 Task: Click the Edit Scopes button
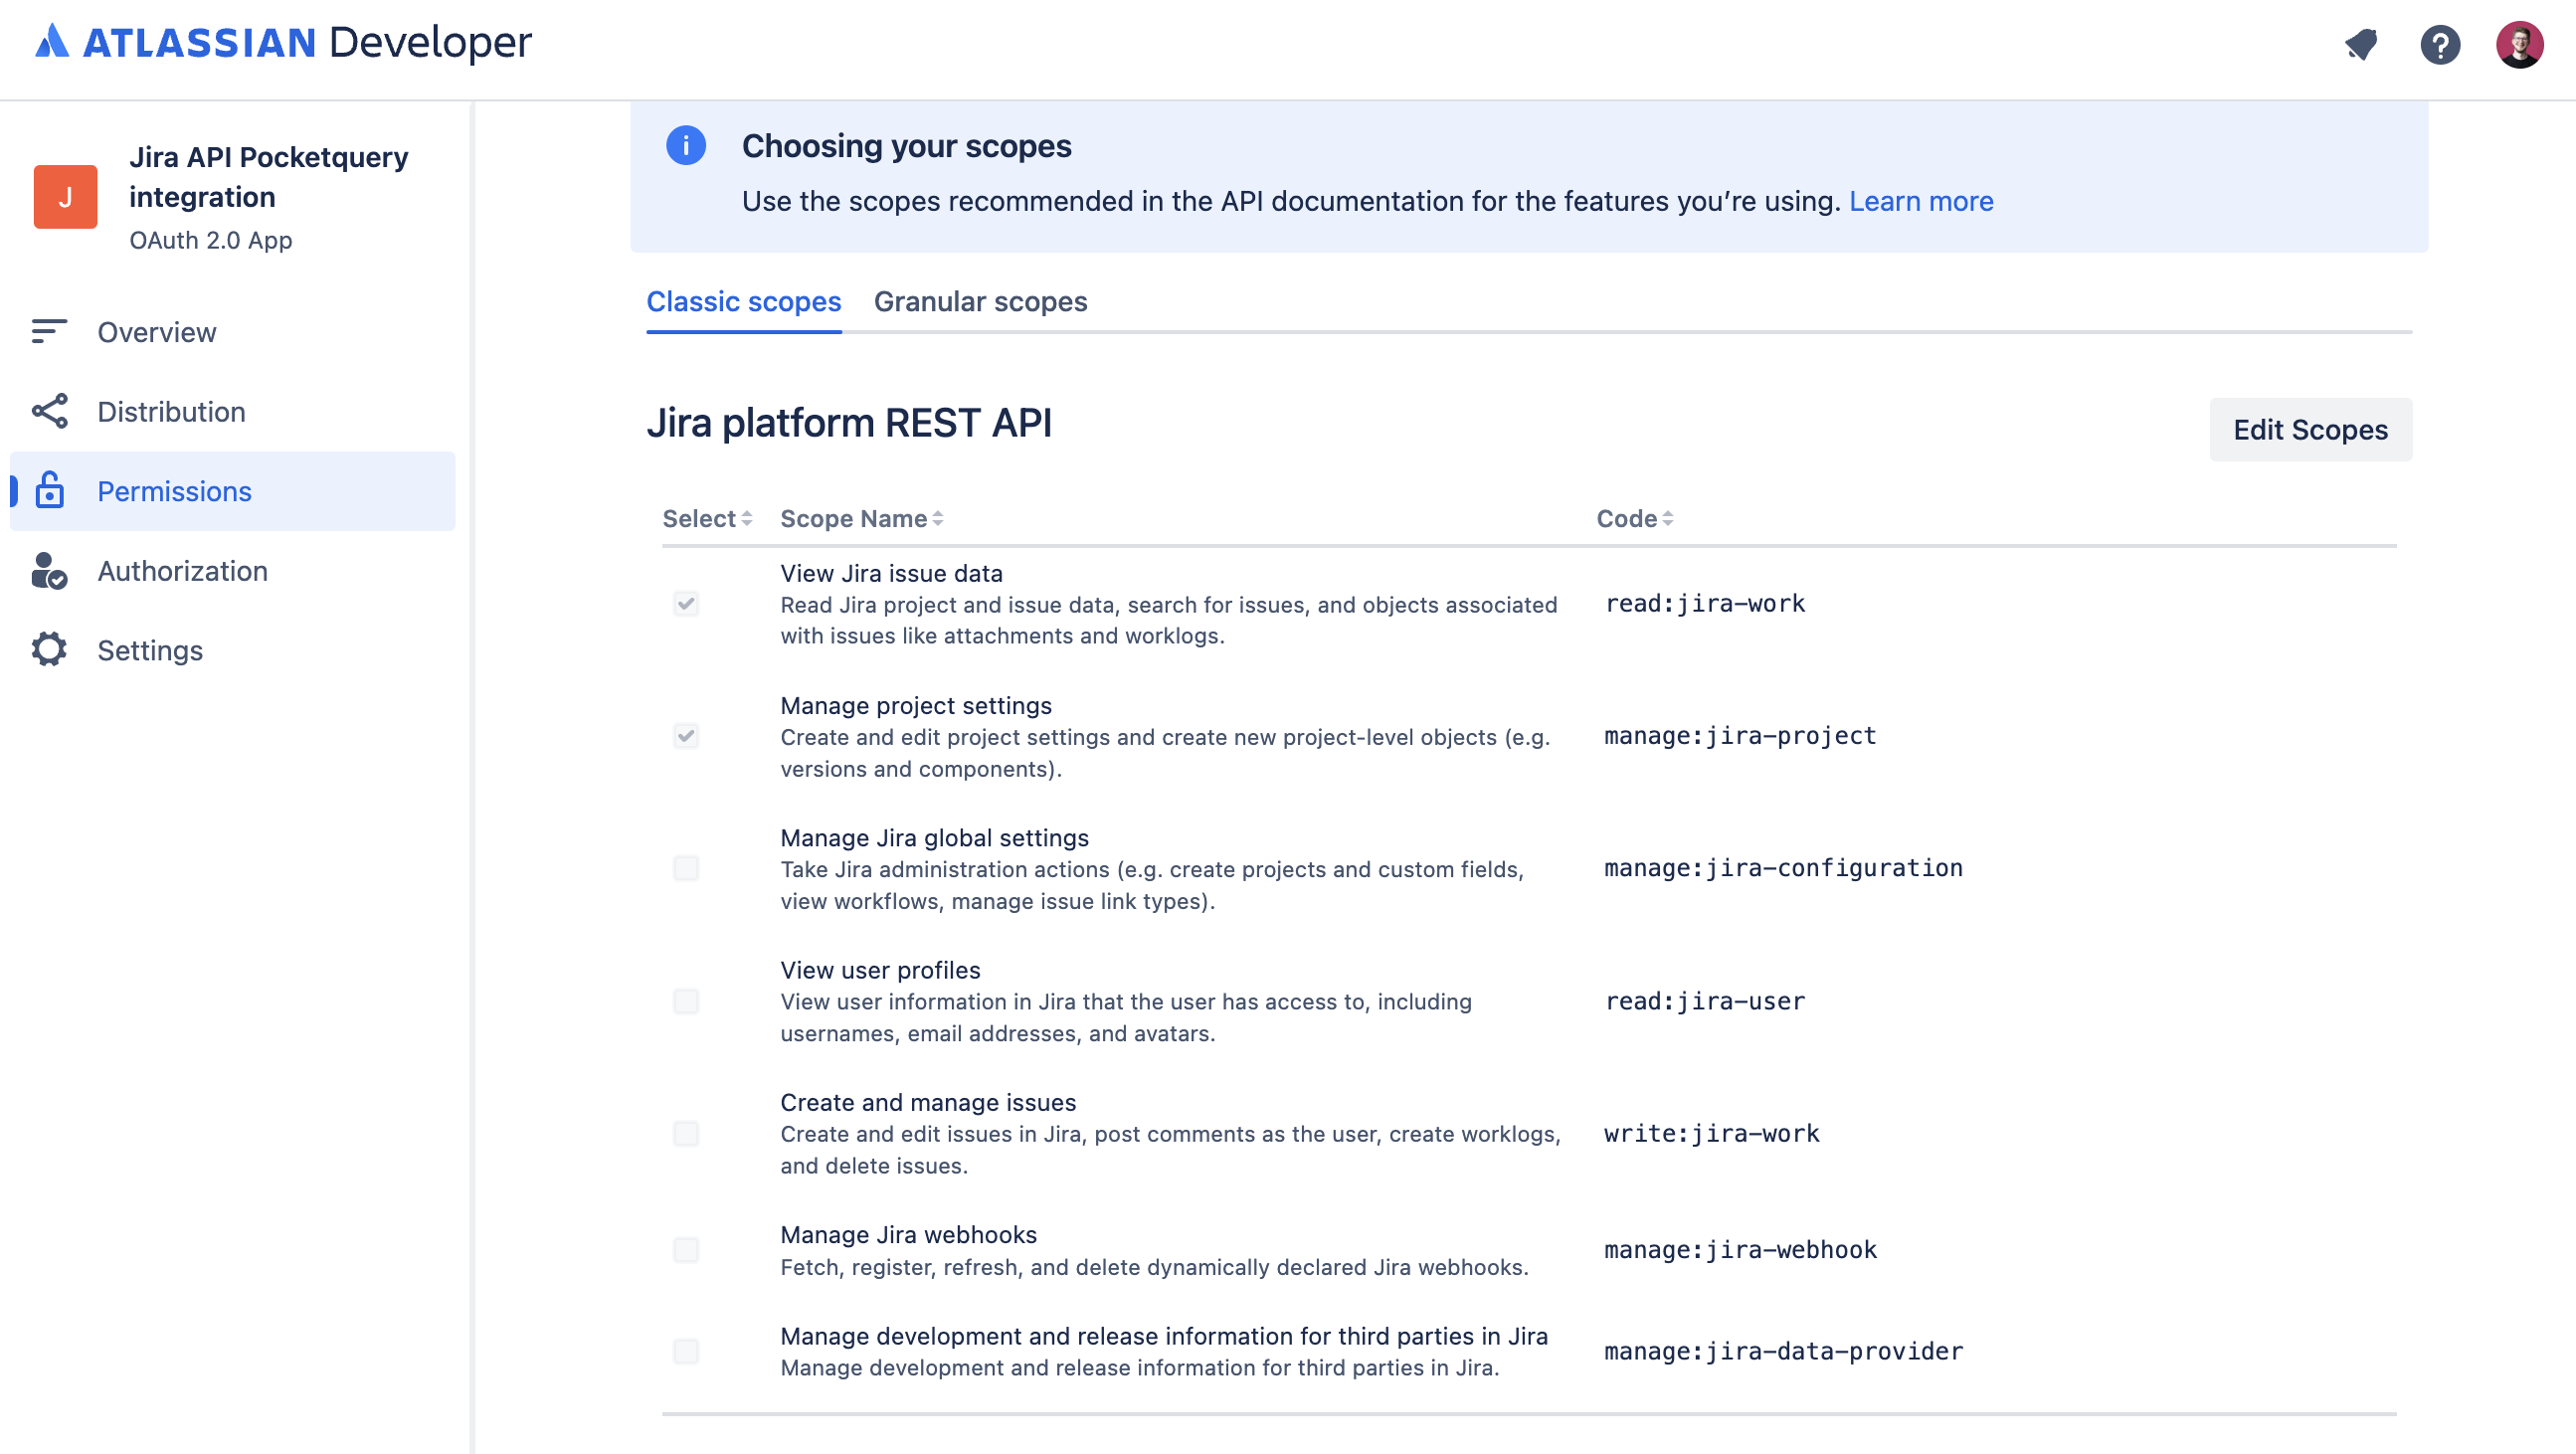click(x=2310, y=429)
